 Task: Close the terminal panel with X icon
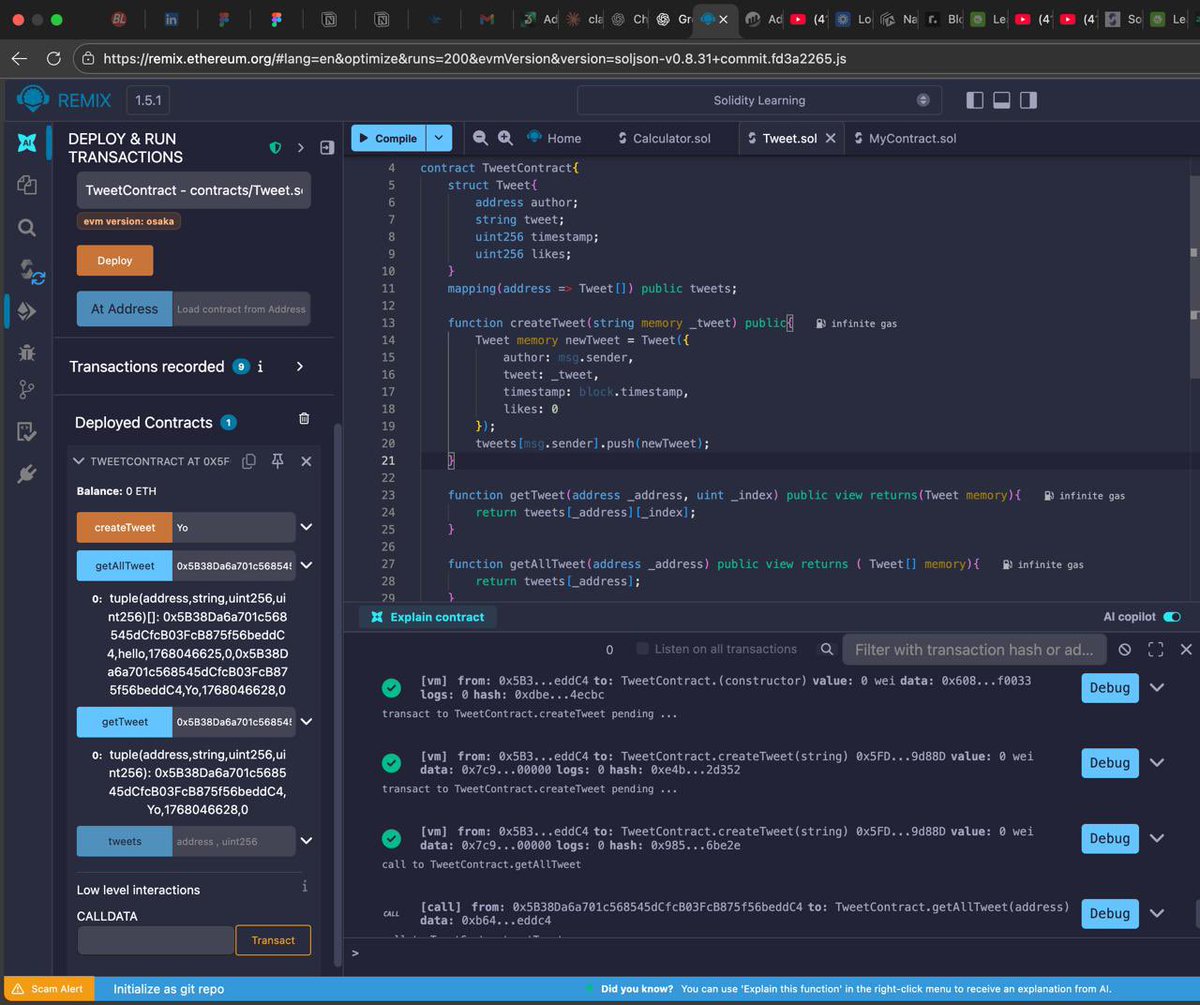pyautogui.click(x=1186, y=649)
